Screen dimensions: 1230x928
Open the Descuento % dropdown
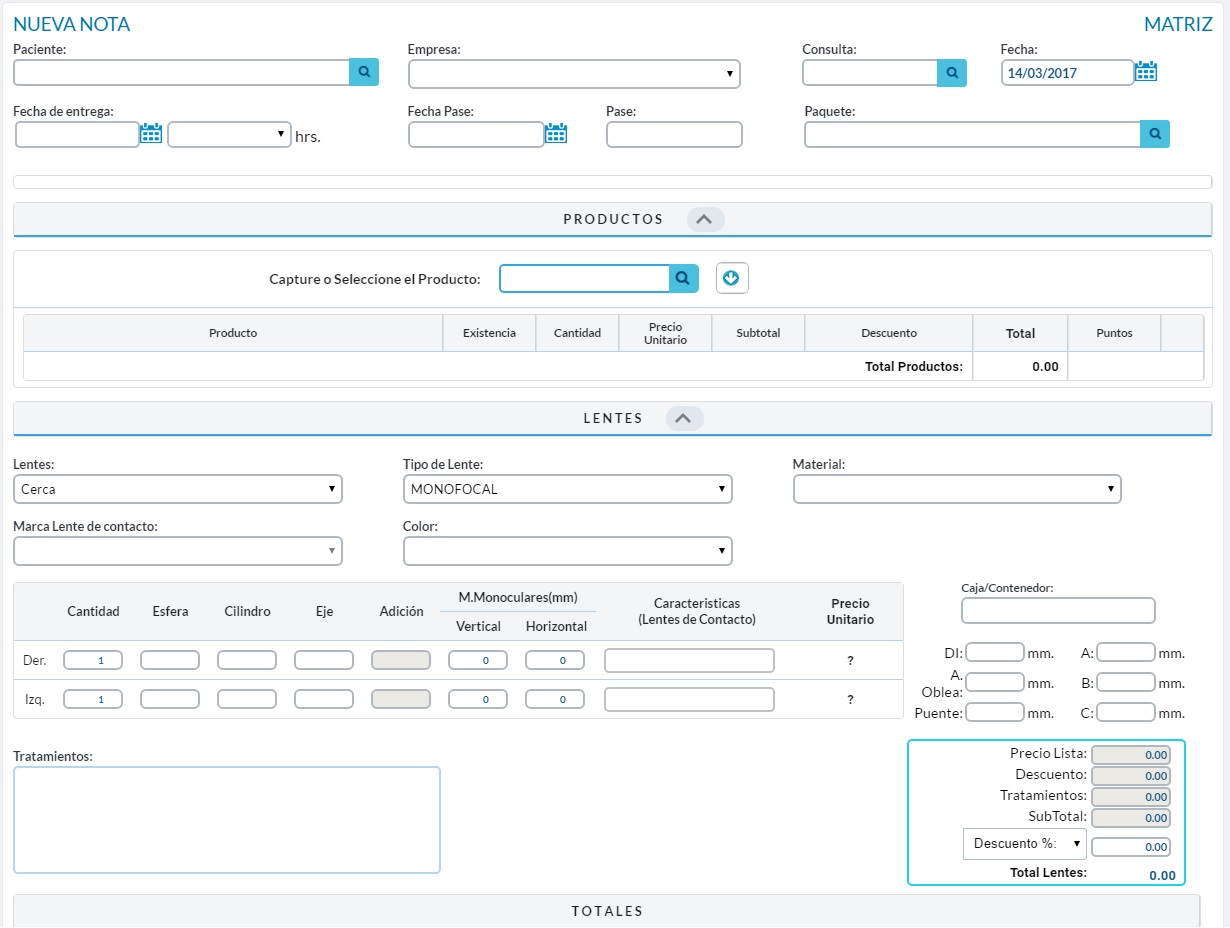pyautogui.click(x=1024, y=844)
